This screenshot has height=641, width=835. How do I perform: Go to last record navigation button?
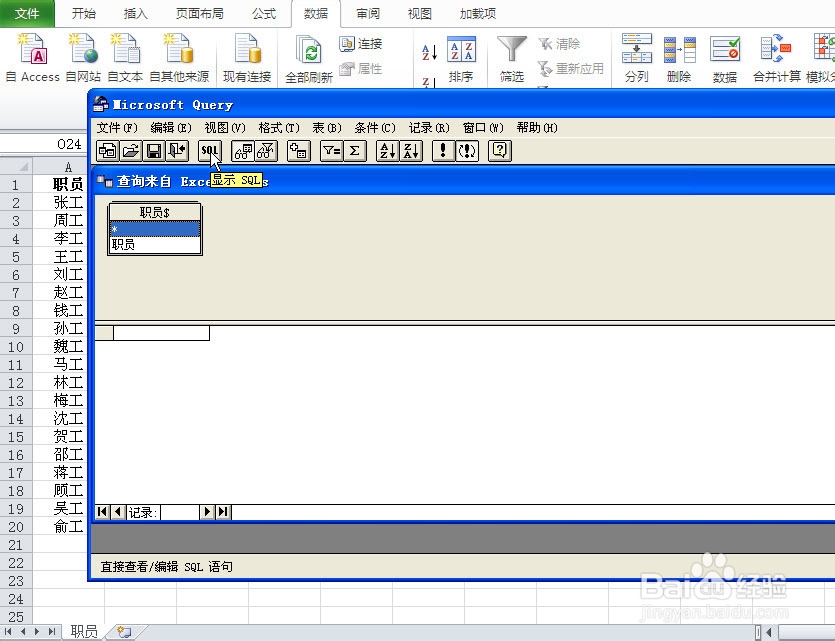[223, 512]
